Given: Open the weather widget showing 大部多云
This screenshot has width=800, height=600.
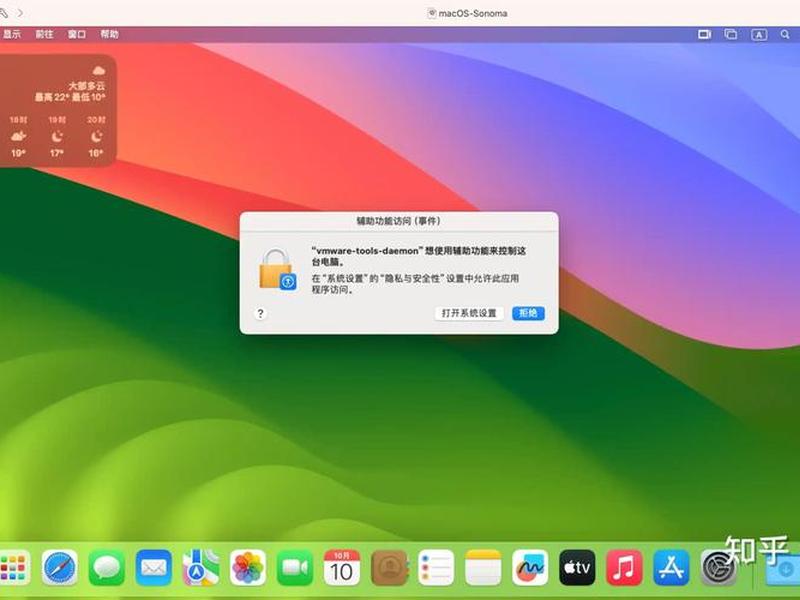Looking at the screenshot, I should pyautogui.click(x=58, y=110).
